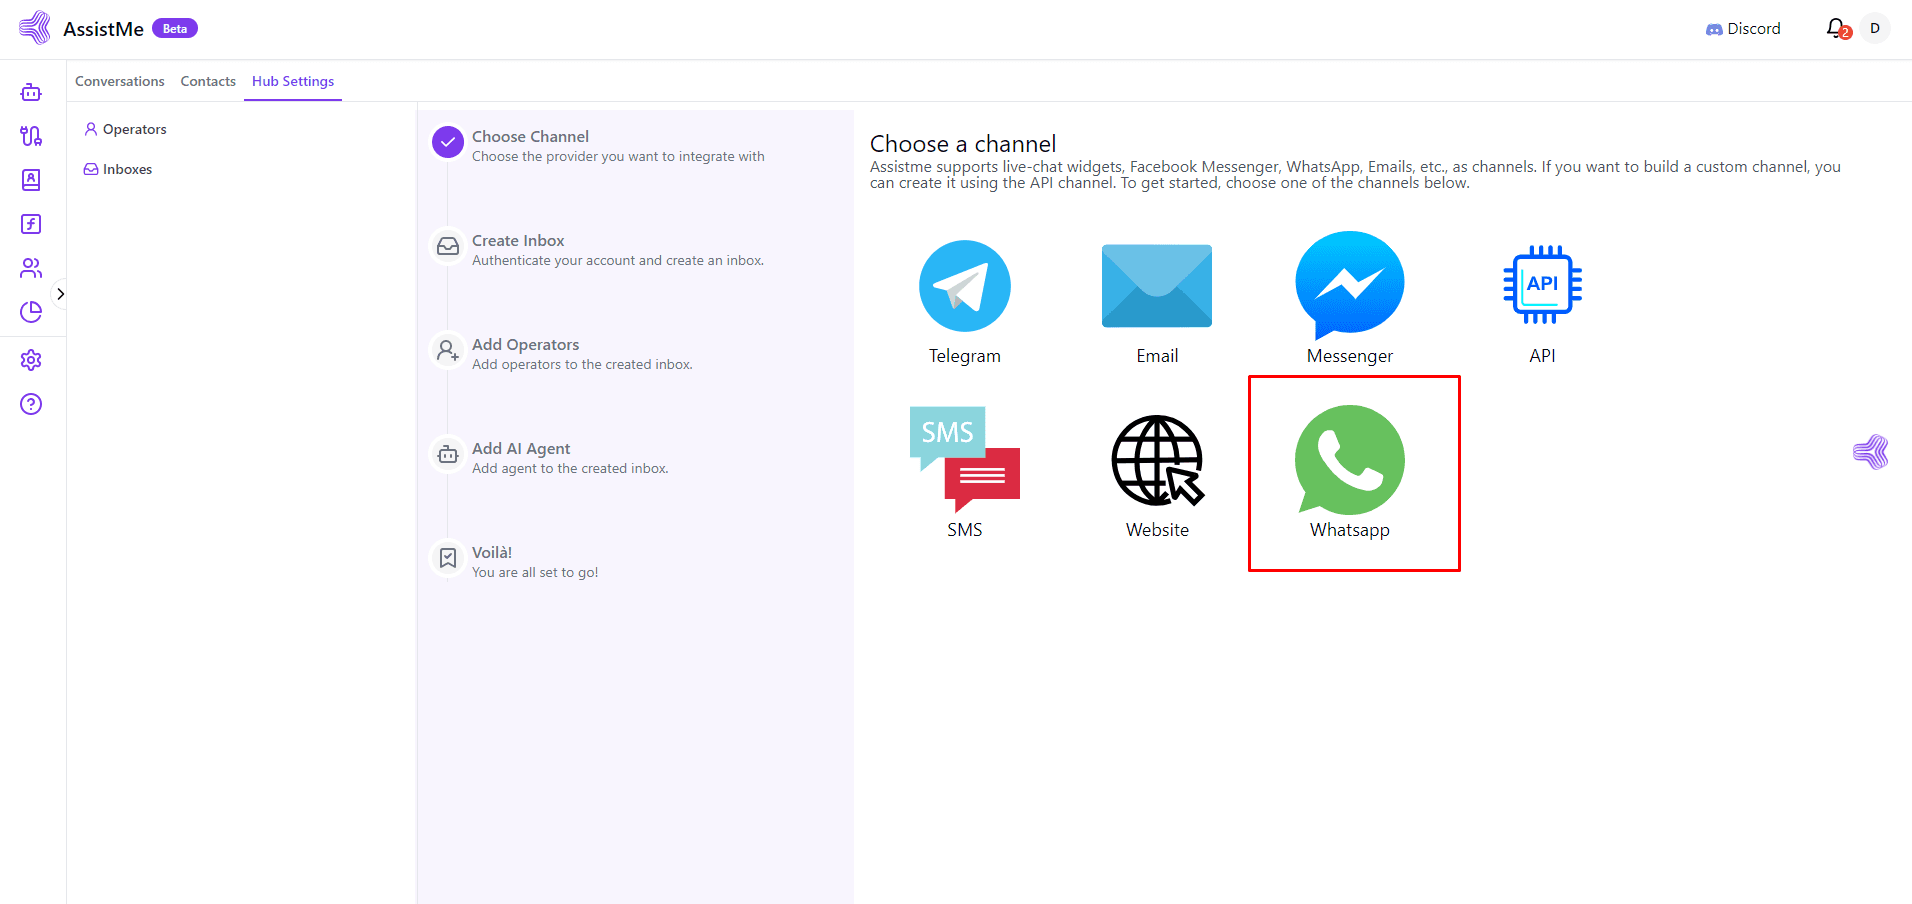Click 'You are all set to go!' text
The image size is (1912, 904).
[x=535, y=572]
